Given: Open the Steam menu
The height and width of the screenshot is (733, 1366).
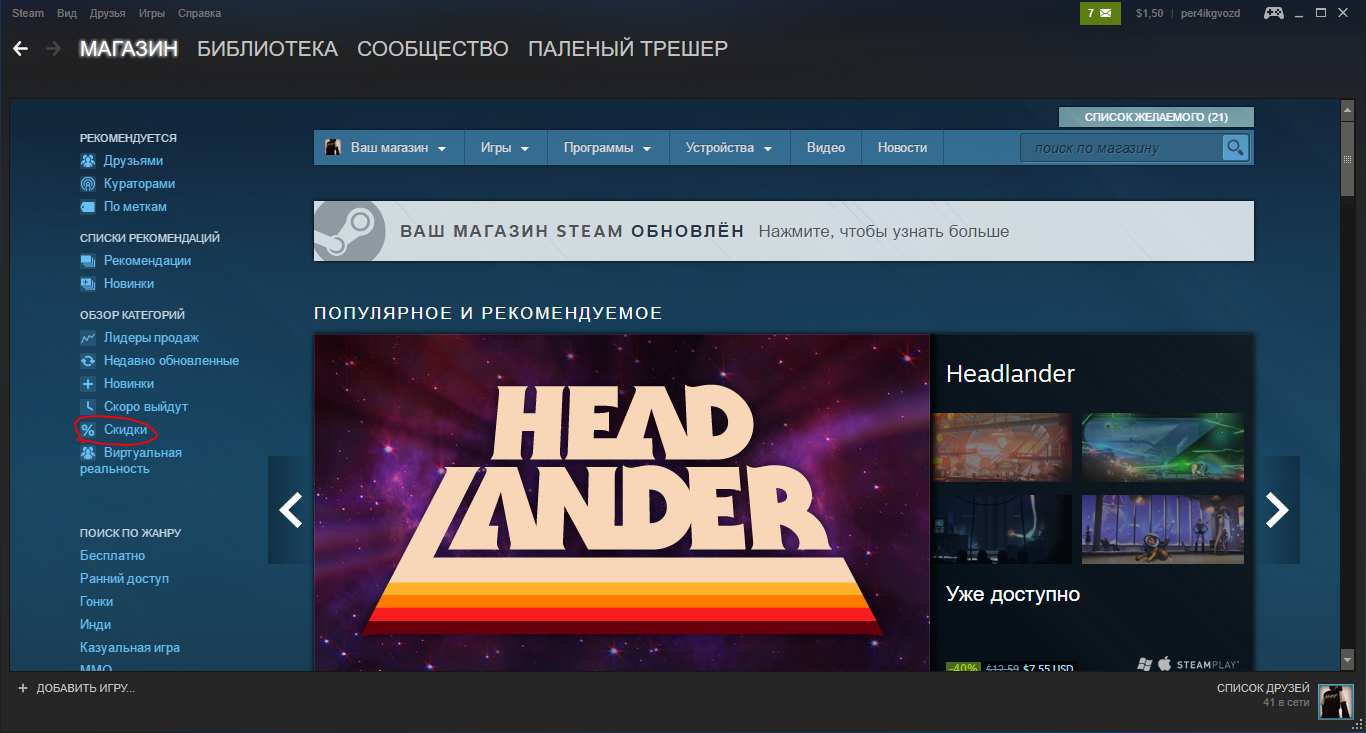Looking at the screenshot, I should (x=28, y=13).
